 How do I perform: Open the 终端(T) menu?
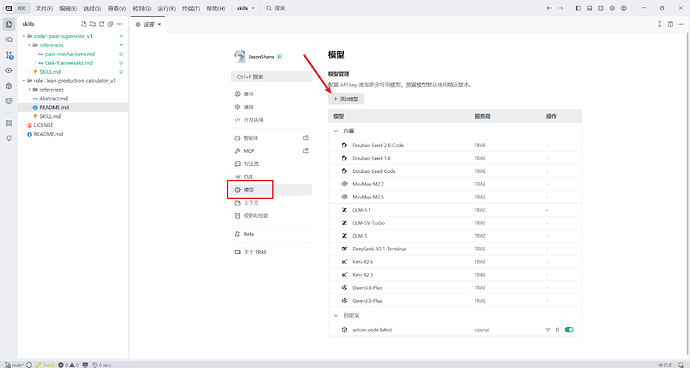[x=191, y=8]
